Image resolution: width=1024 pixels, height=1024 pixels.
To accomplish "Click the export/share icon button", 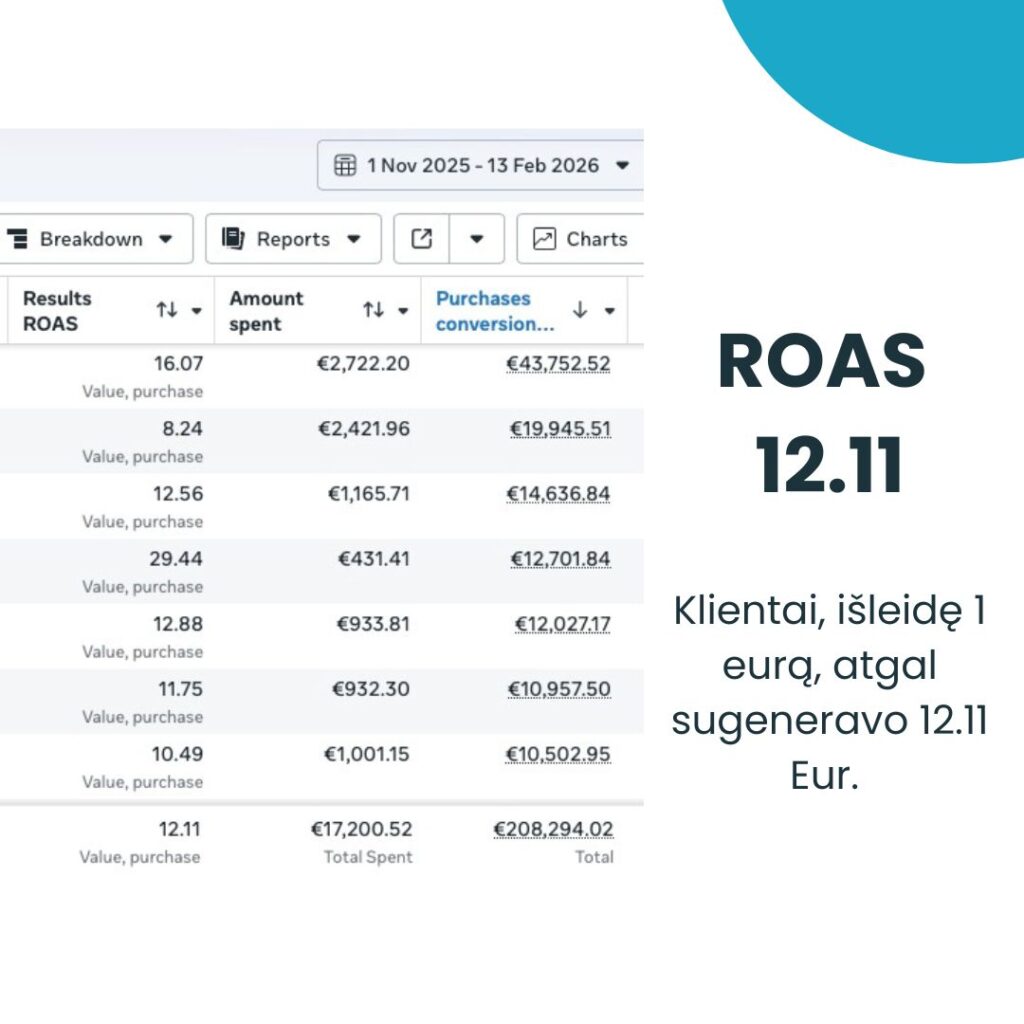I will [422, 239].
